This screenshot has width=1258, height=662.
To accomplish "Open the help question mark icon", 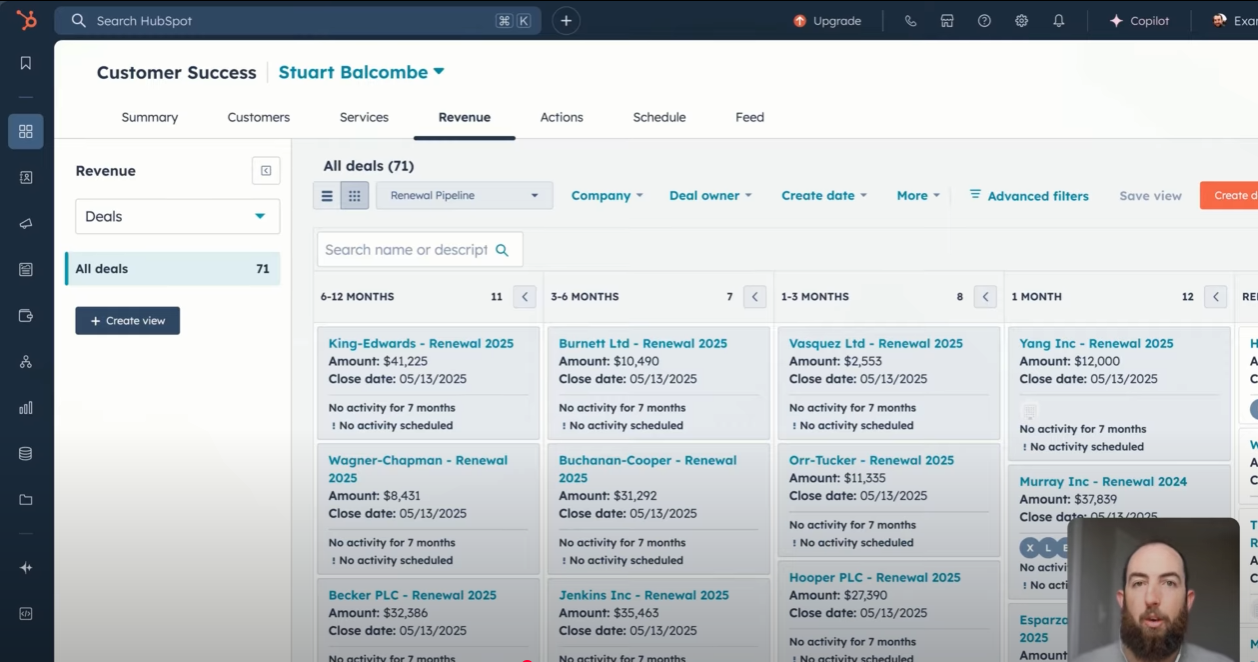I will pyautogui.click(x=984, y=21).
